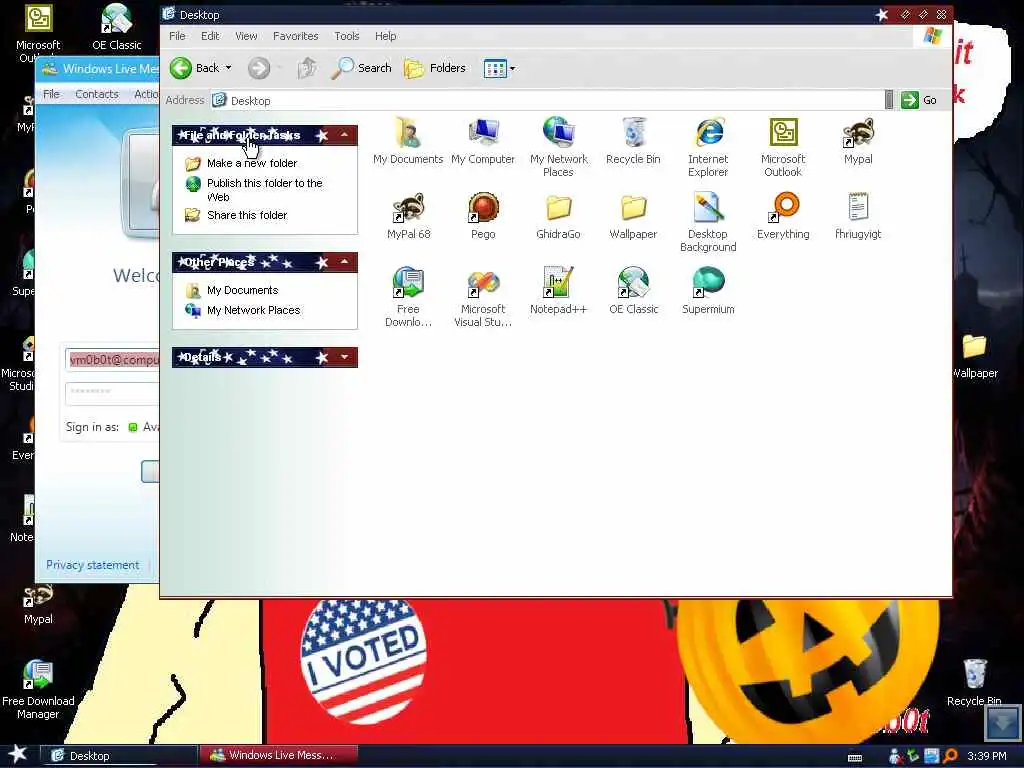Toggle the Folders pane button
Screen dimensions: 1024x768
[x=435, y=68]
